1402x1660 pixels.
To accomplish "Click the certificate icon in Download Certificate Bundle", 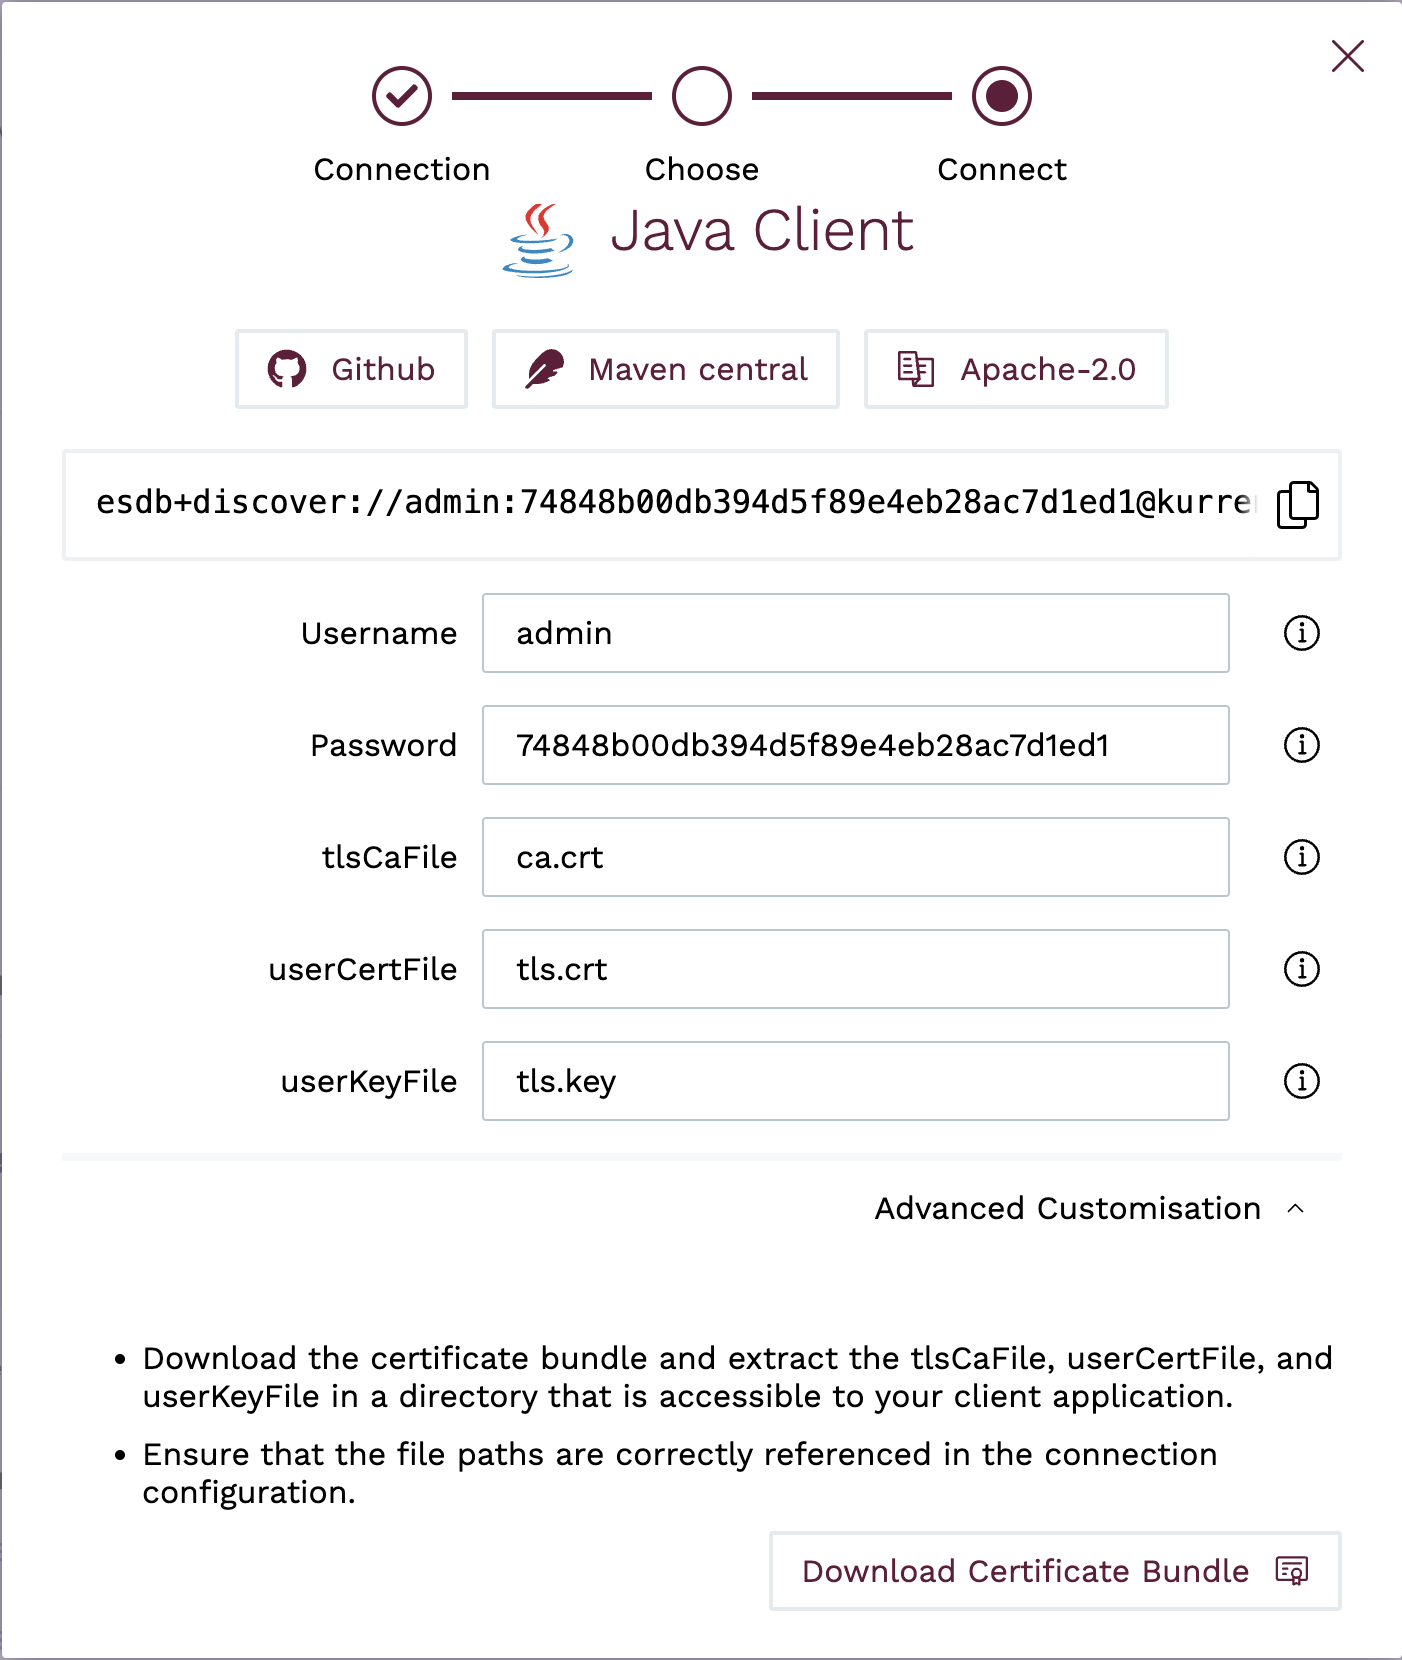I will pos(1292,1571).
